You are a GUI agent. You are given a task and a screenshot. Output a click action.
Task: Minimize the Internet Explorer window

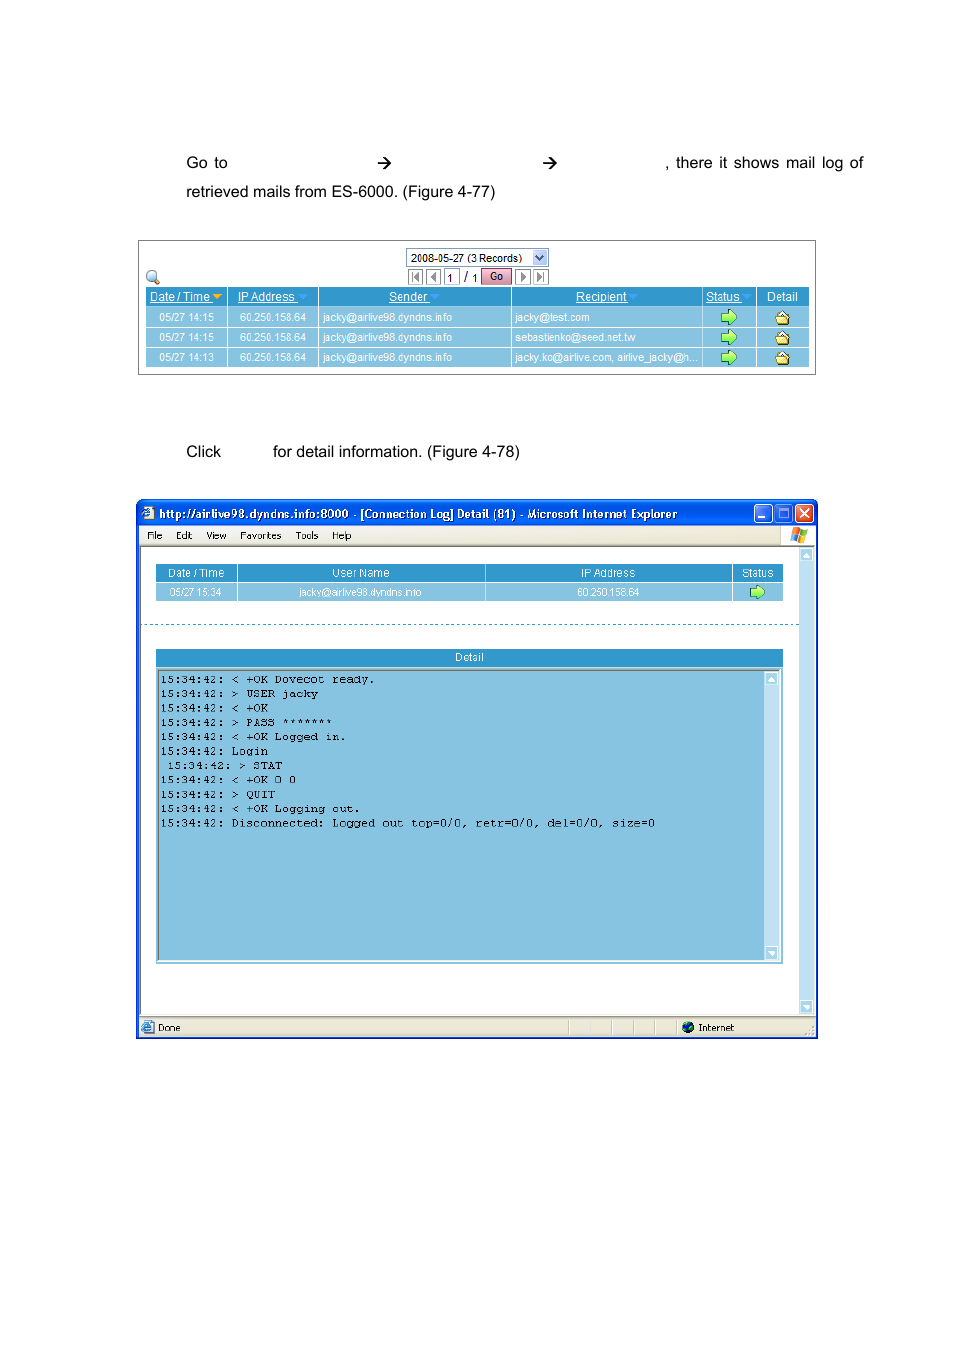[x=763, y=513]
